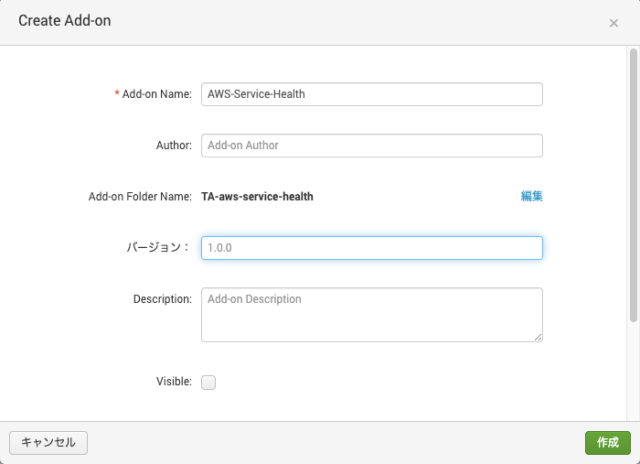Click the "Visible:" checkbox label
Screen dimensions: 640x464
pos(174,382)
